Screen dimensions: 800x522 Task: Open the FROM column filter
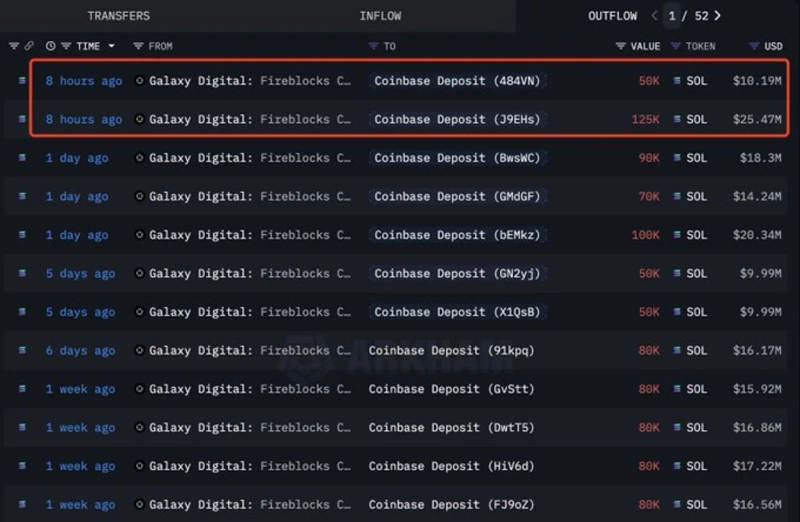point(139,46)
